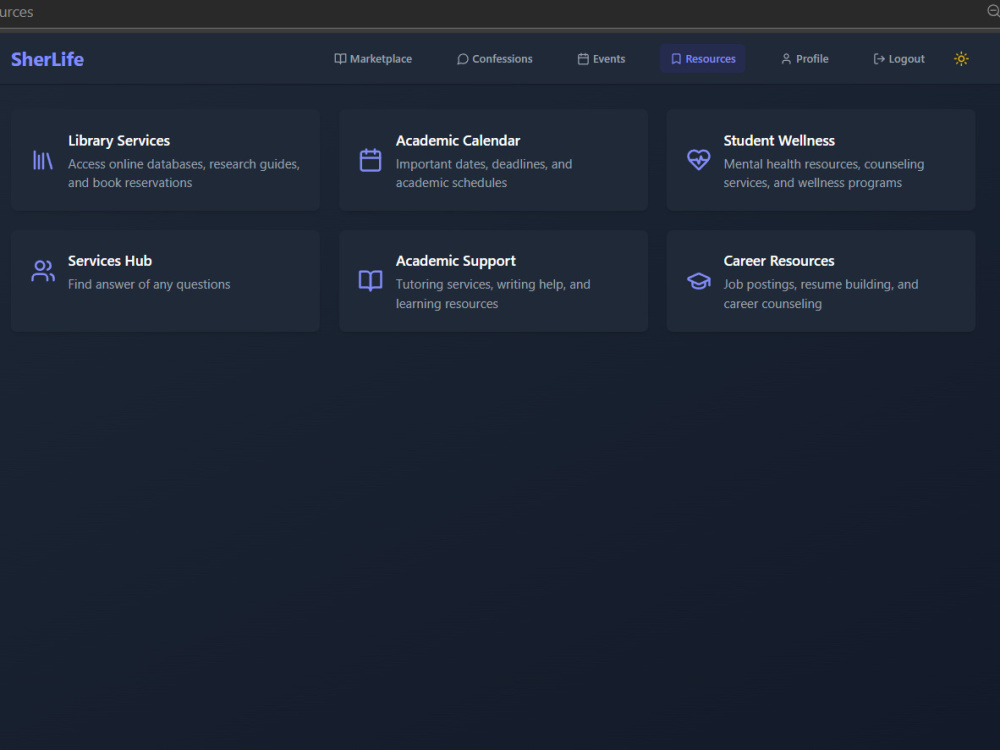Open the Academic Support card title

point(455,261)
